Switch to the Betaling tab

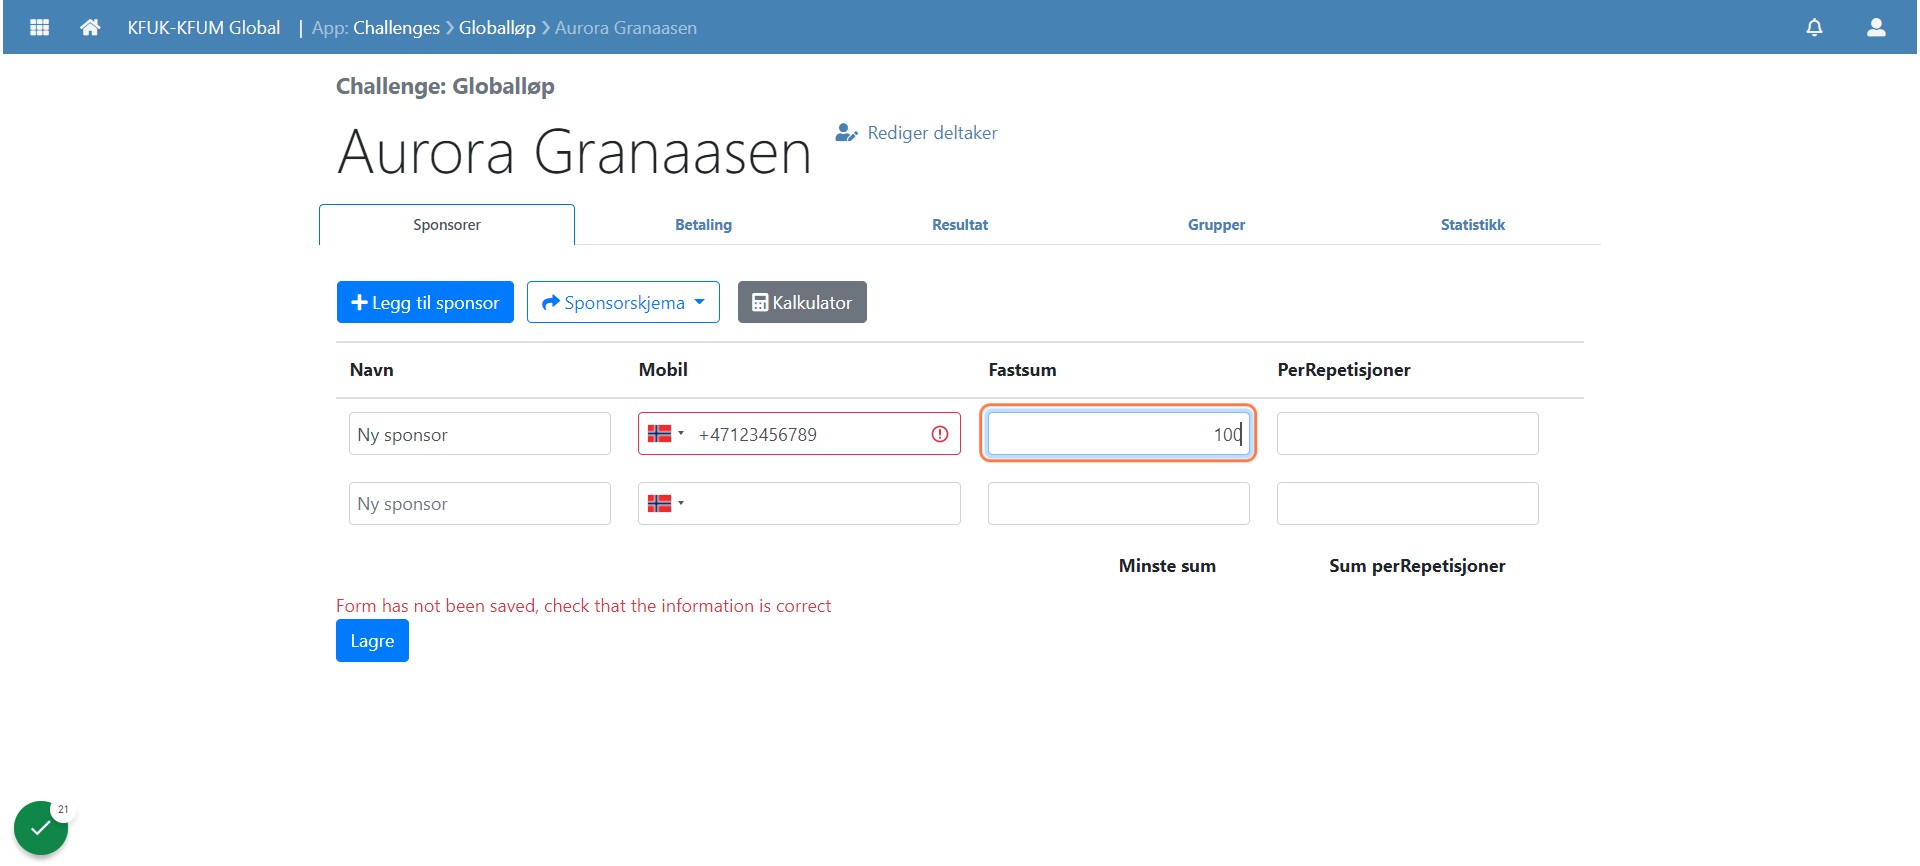(x=703, y=225)
